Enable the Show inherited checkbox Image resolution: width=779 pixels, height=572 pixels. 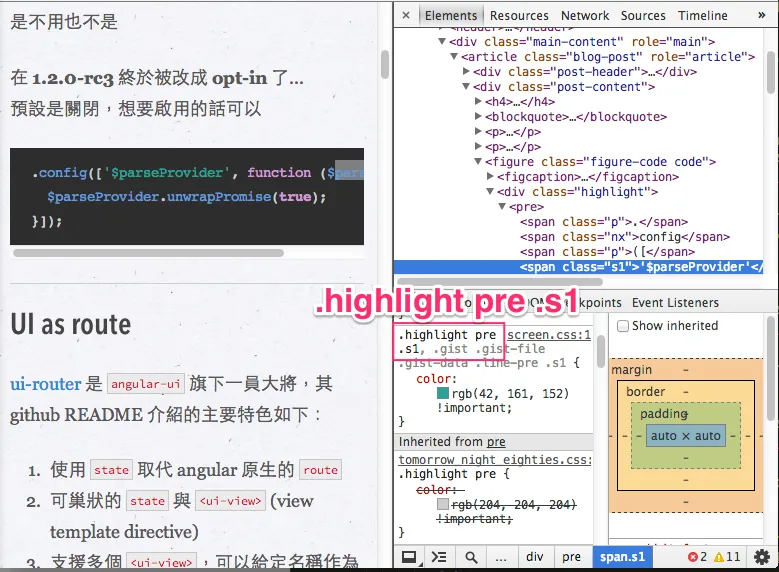(623, 326)
